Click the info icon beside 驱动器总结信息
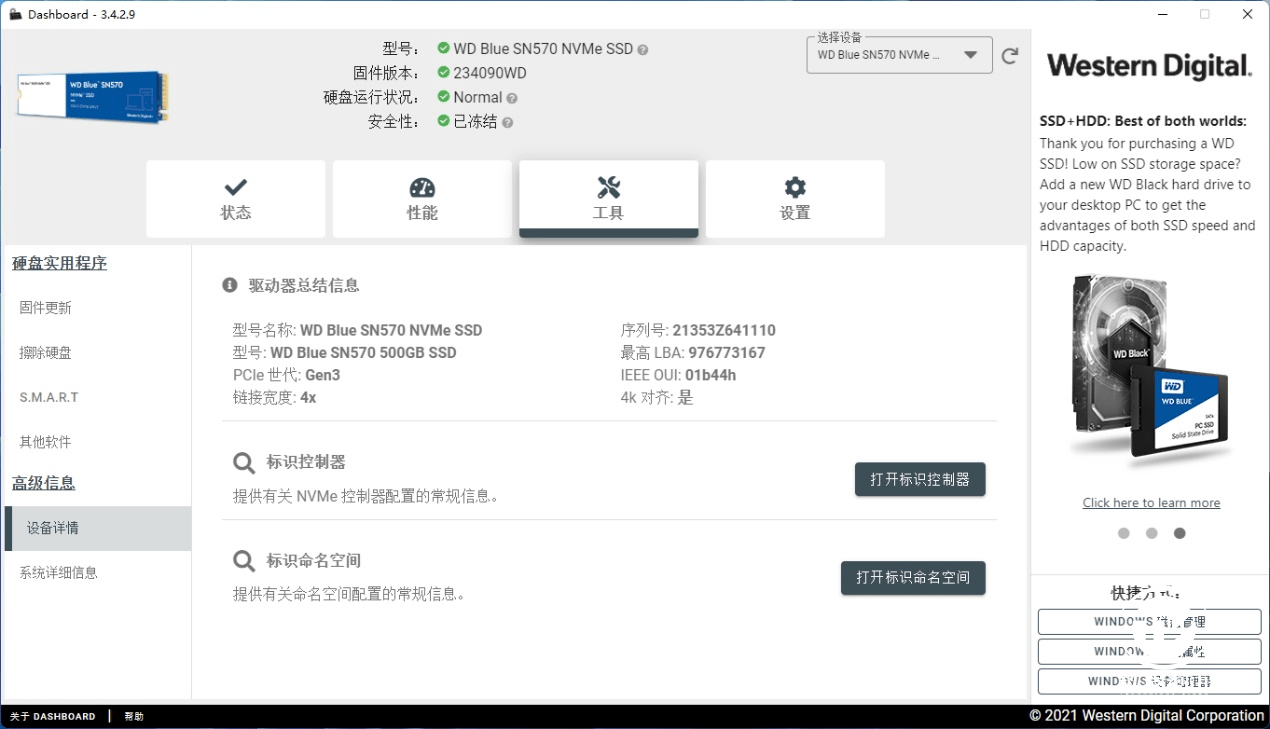Screen dimensions: 1270x729 click(229, 285)
